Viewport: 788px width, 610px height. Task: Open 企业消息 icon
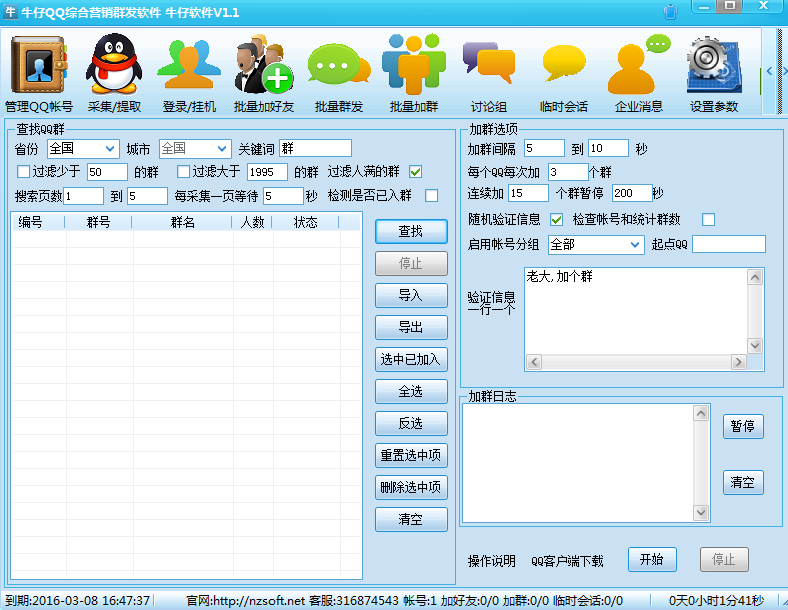click(639, 64)
